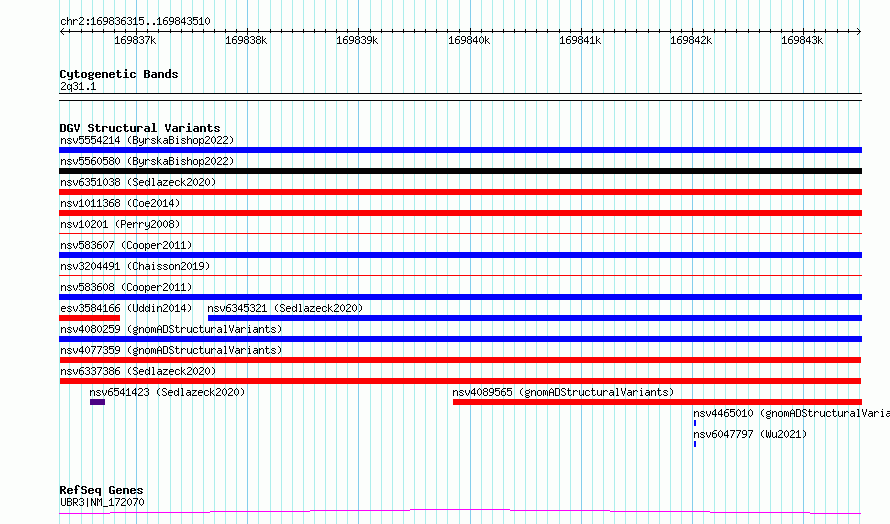Select the blue bar under nsv583607

(460, 255)
